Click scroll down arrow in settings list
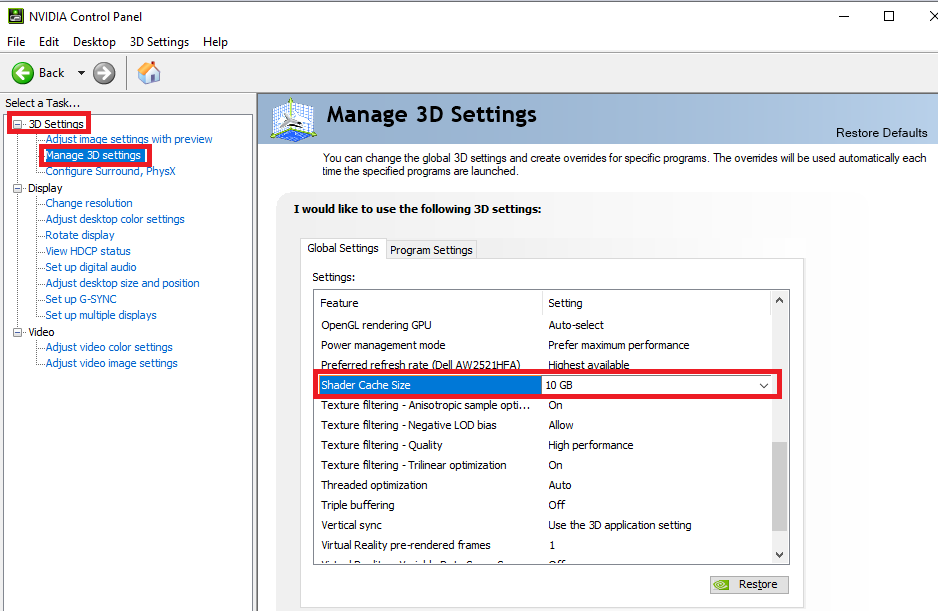Image resolution: width=938 pixels, height=611 pixels. tap(779, 555)
